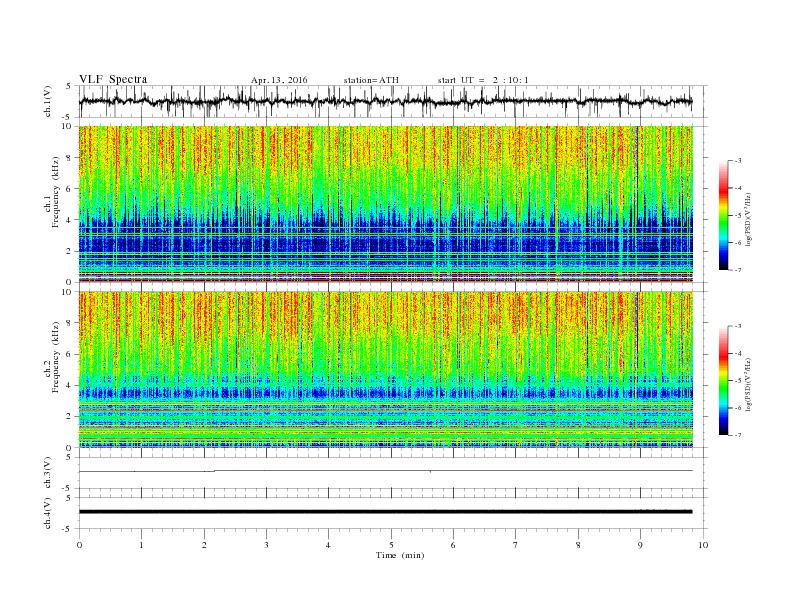The width and height of the screenshot is (792, 612).
Task: Select the "Time (min)" axis label
Action: (x=400, y=555)
